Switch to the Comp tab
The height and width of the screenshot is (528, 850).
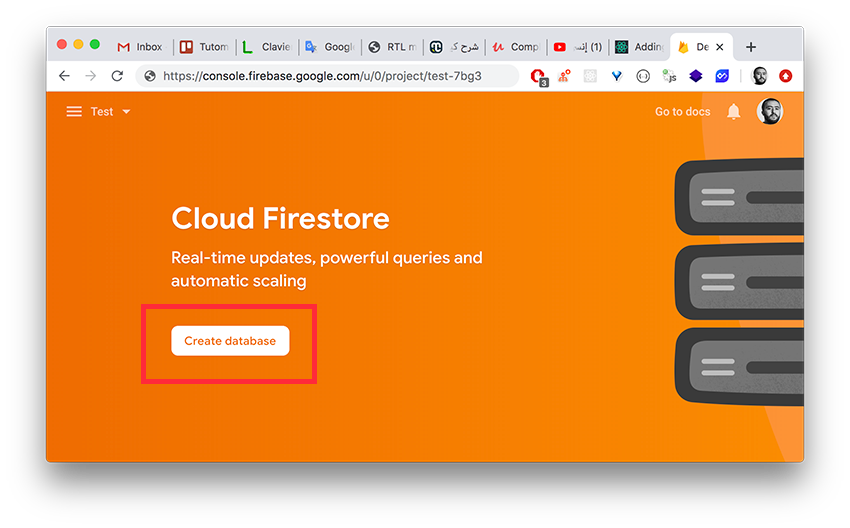click(516, 47)
